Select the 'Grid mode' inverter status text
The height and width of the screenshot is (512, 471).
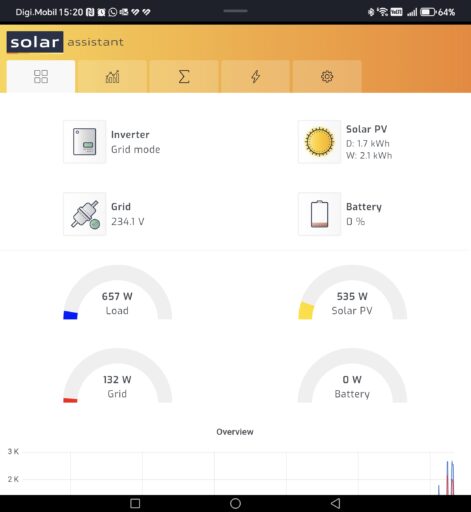(135, 150)
